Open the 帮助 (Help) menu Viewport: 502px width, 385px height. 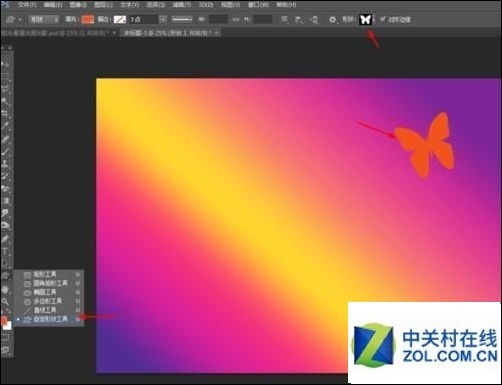click(286, 5)
